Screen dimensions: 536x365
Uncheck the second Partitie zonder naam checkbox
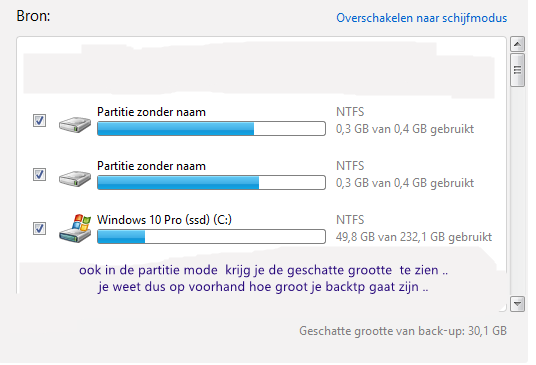click(39, 174)
